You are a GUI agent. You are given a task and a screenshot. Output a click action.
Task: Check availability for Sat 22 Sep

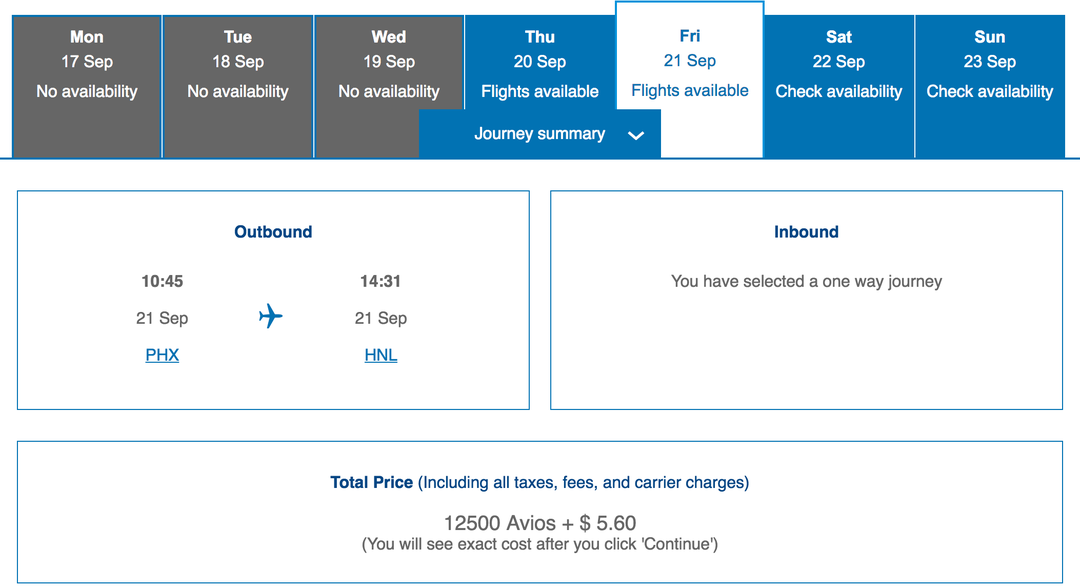click(x=838, y=62)
